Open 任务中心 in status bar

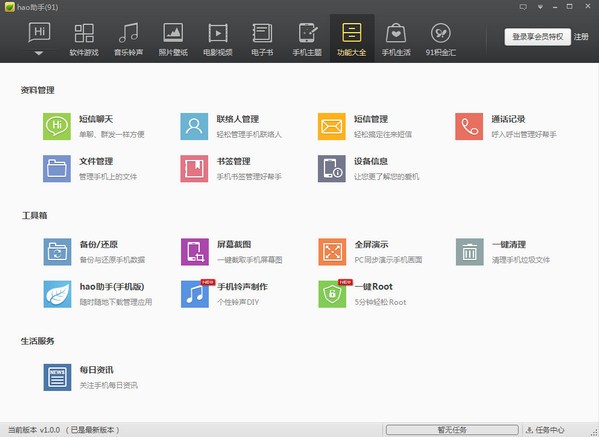pyautogui.click(x=545, y=430)
